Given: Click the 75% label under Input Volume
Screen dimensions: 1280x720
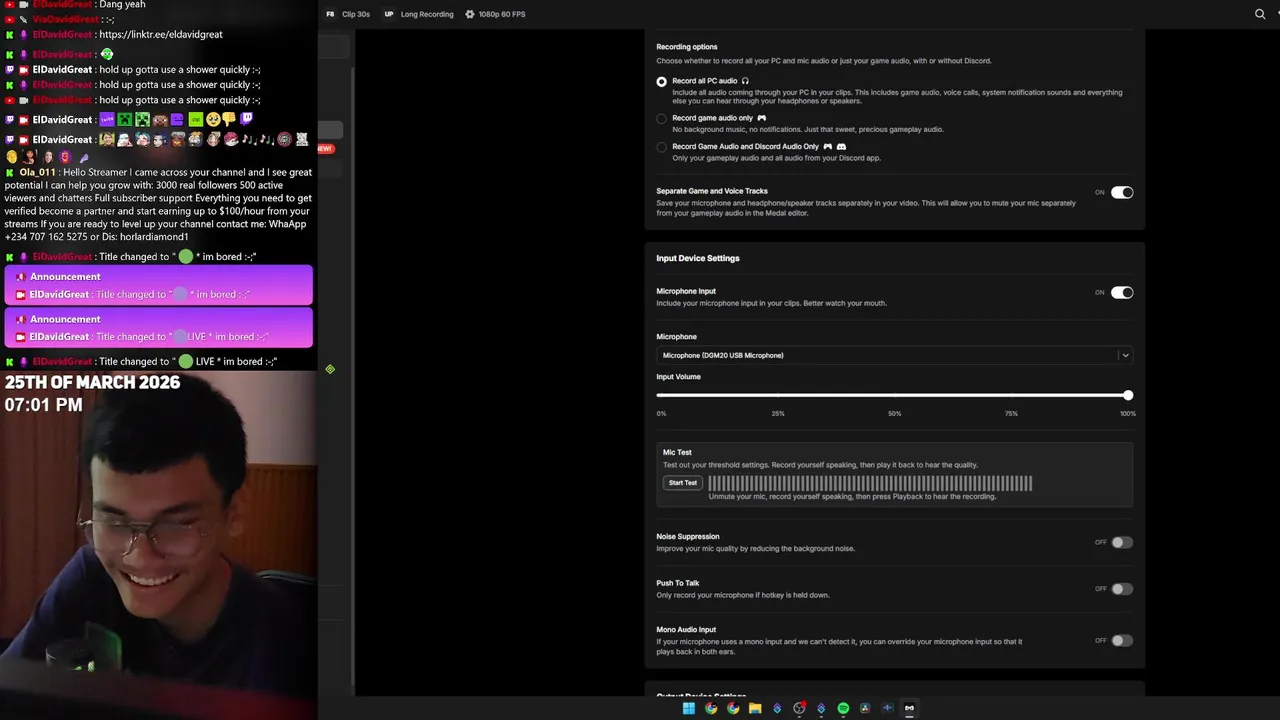Looking at the screenshot, I should click(1011, 413).
